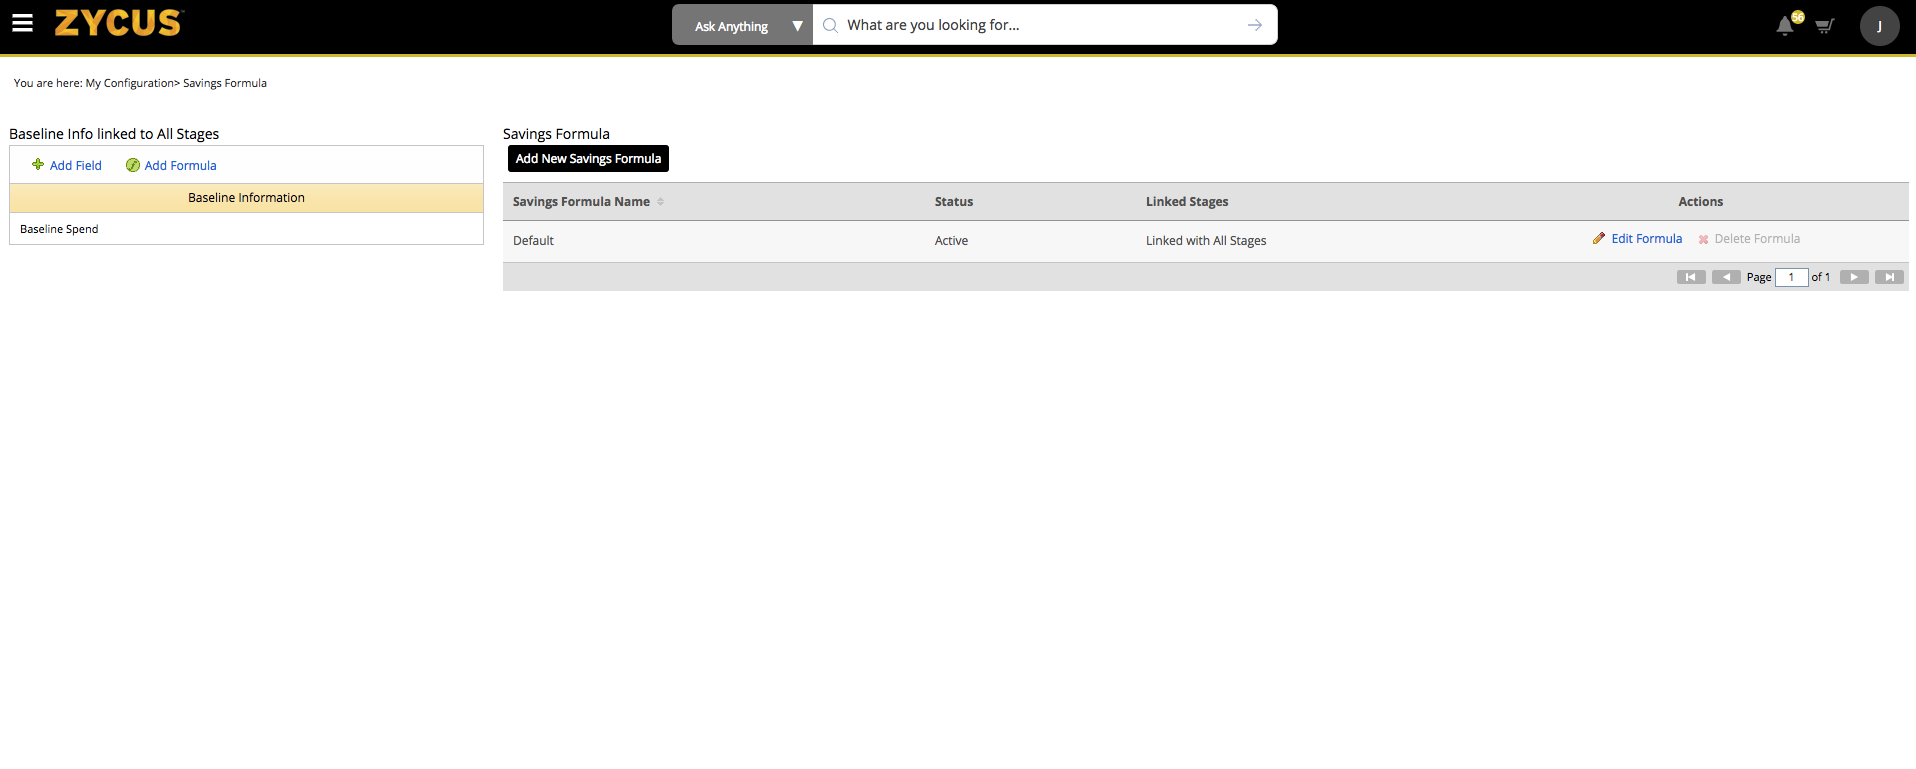1916x769 pixels.
Task: Edit the Default savings formula
Action: [1646, 239]
